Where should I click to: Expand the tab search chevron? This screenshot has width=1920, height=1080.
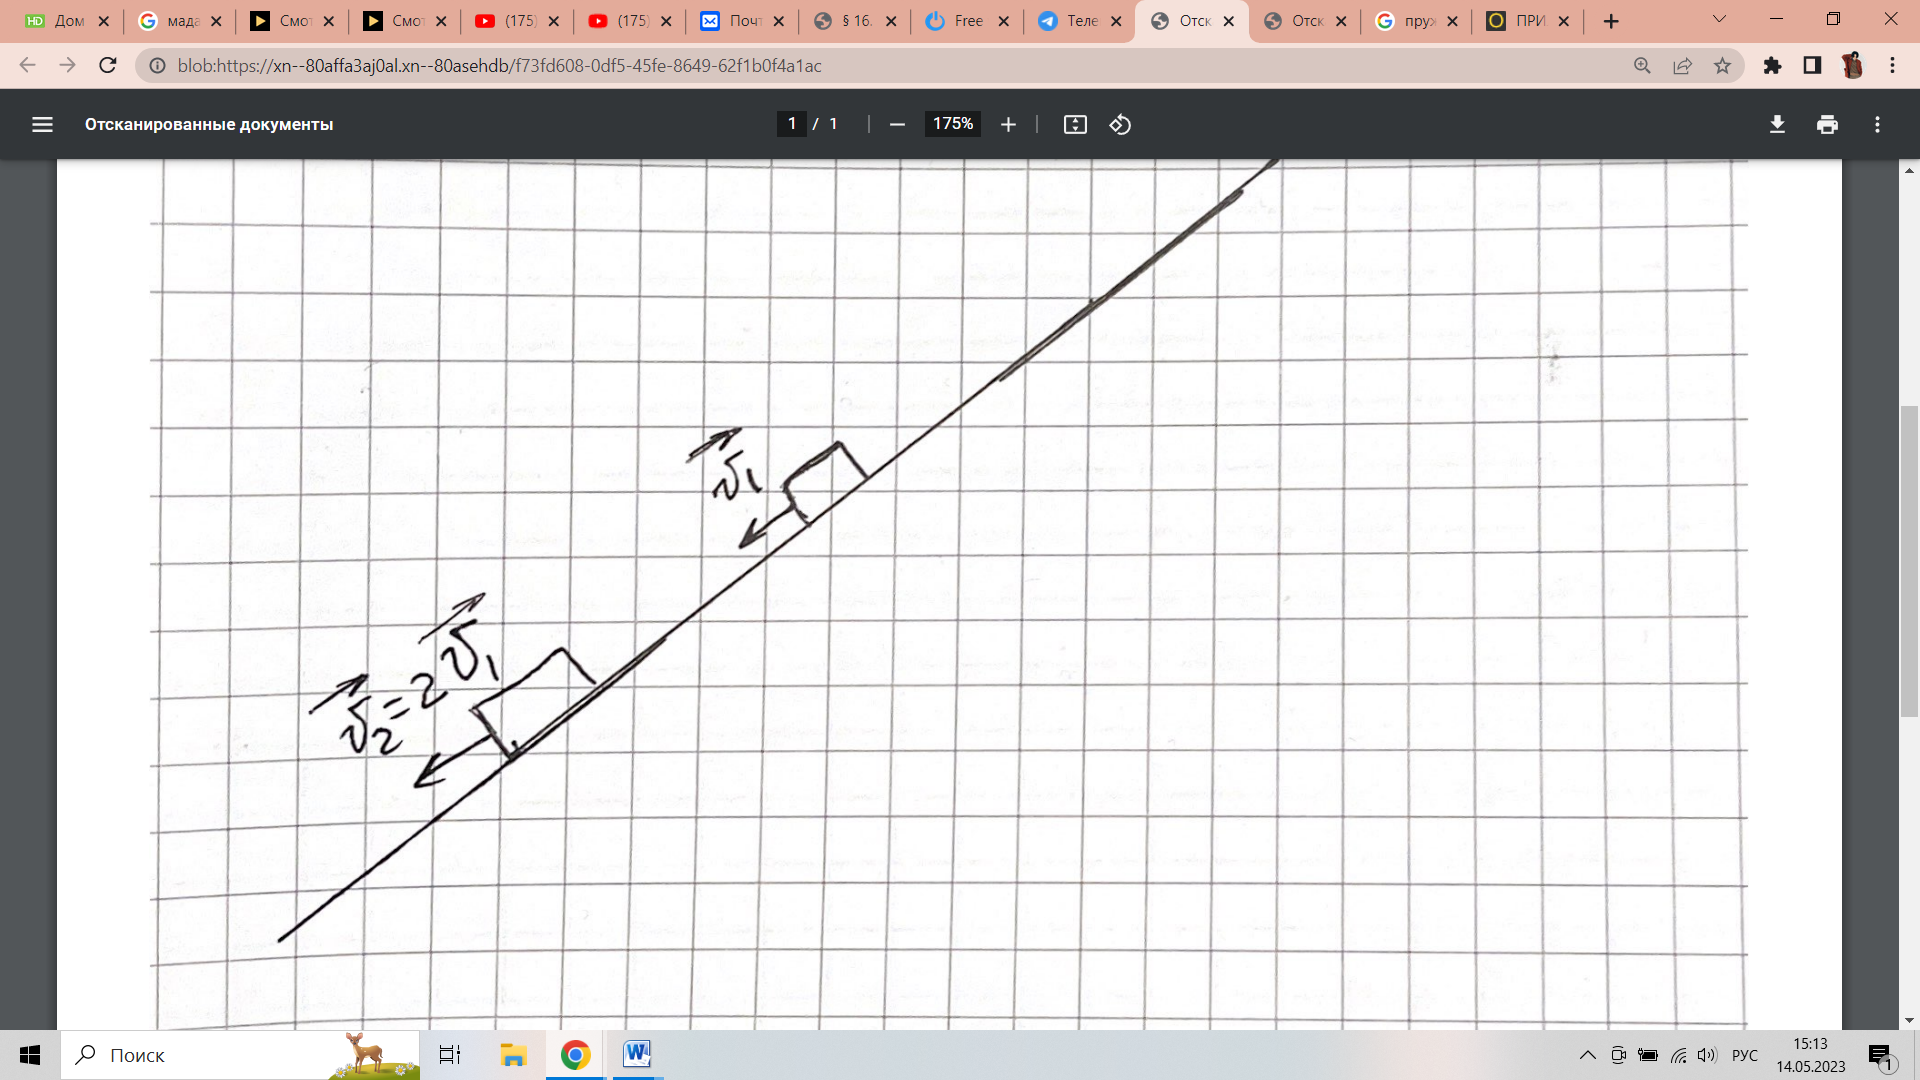pyautogui.click(x=1719, y=19)
